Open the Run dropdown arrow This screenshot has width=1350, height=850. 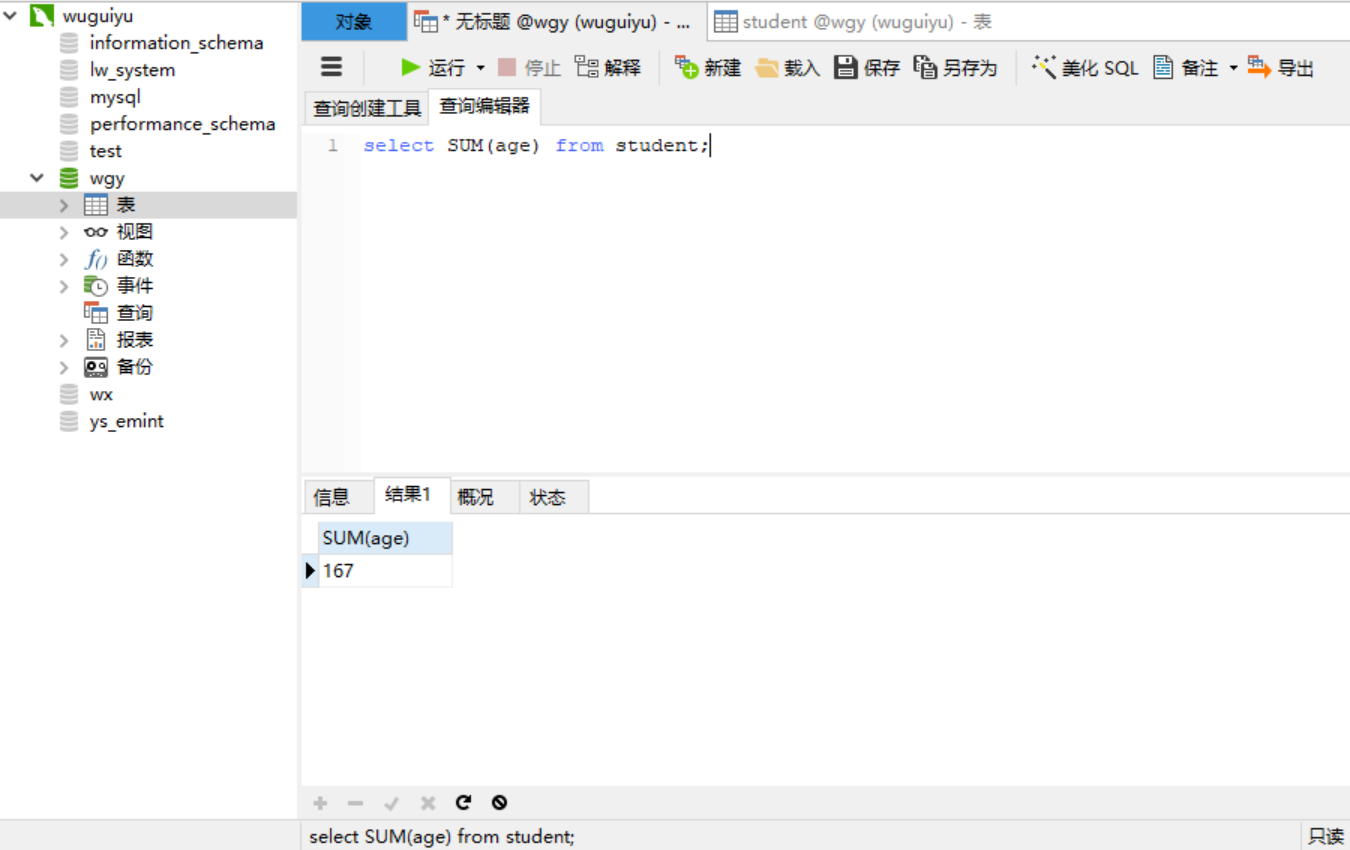click(480, 68)
